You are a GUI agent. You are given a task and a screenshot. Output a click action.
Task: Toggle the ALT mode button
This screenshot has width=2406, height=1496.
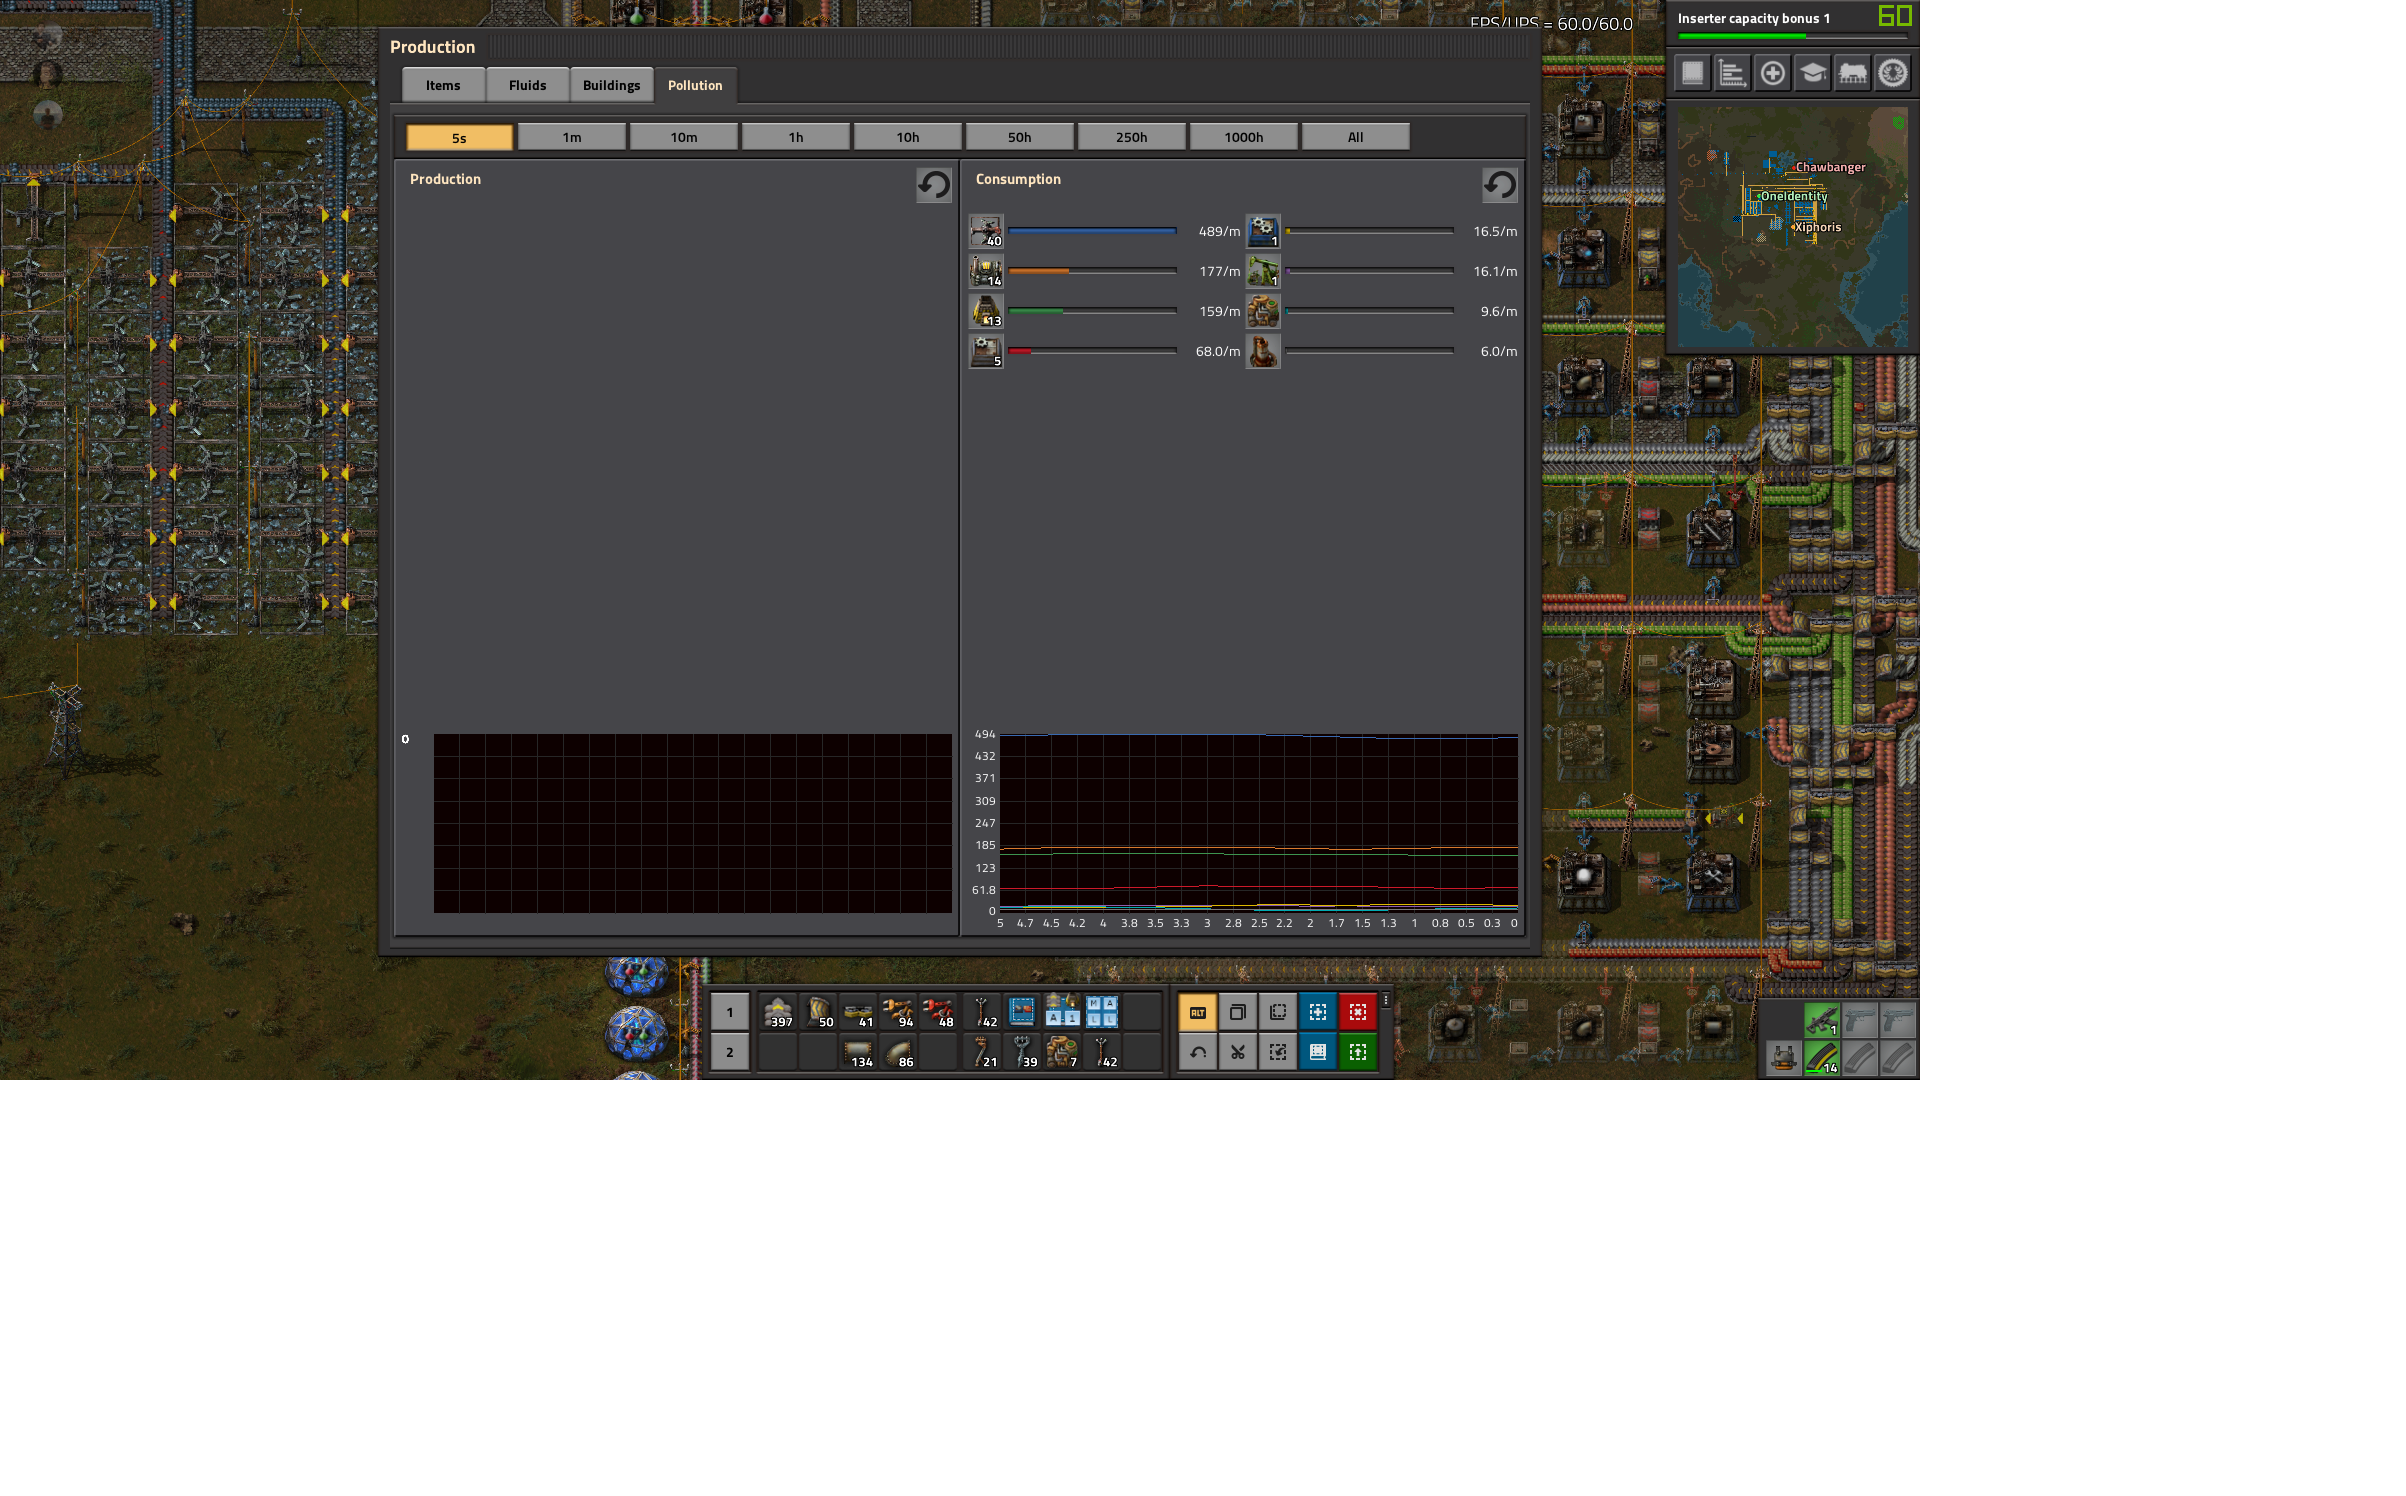pos(1197,1012)
